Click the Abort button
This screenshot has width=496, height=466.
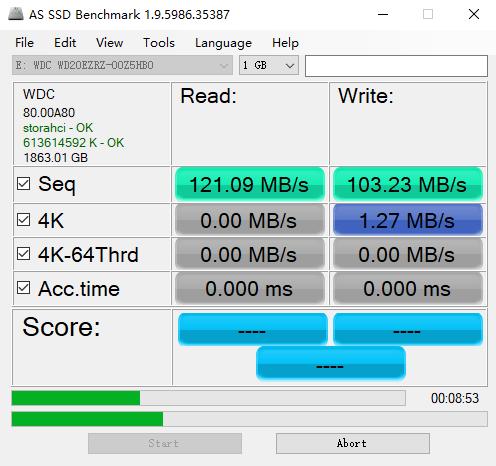353,443
